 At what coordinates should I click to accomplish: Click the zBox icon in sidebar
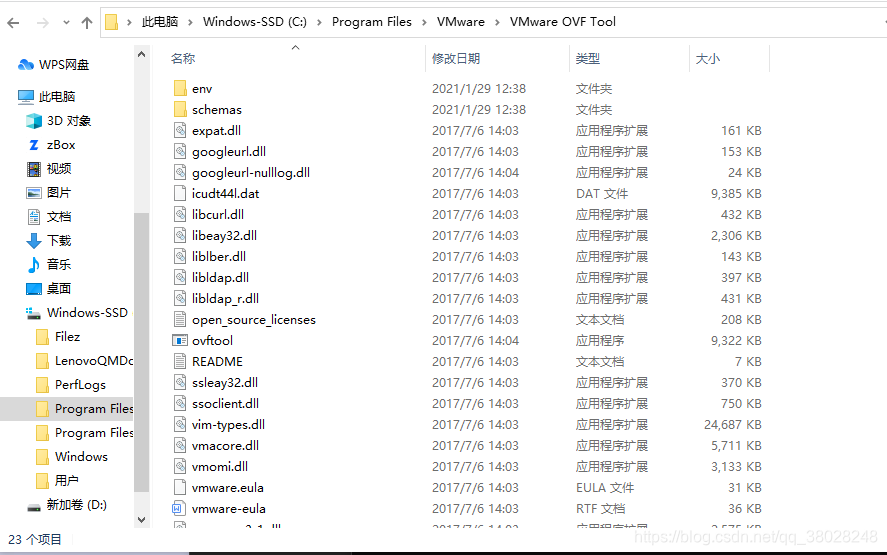34,145
